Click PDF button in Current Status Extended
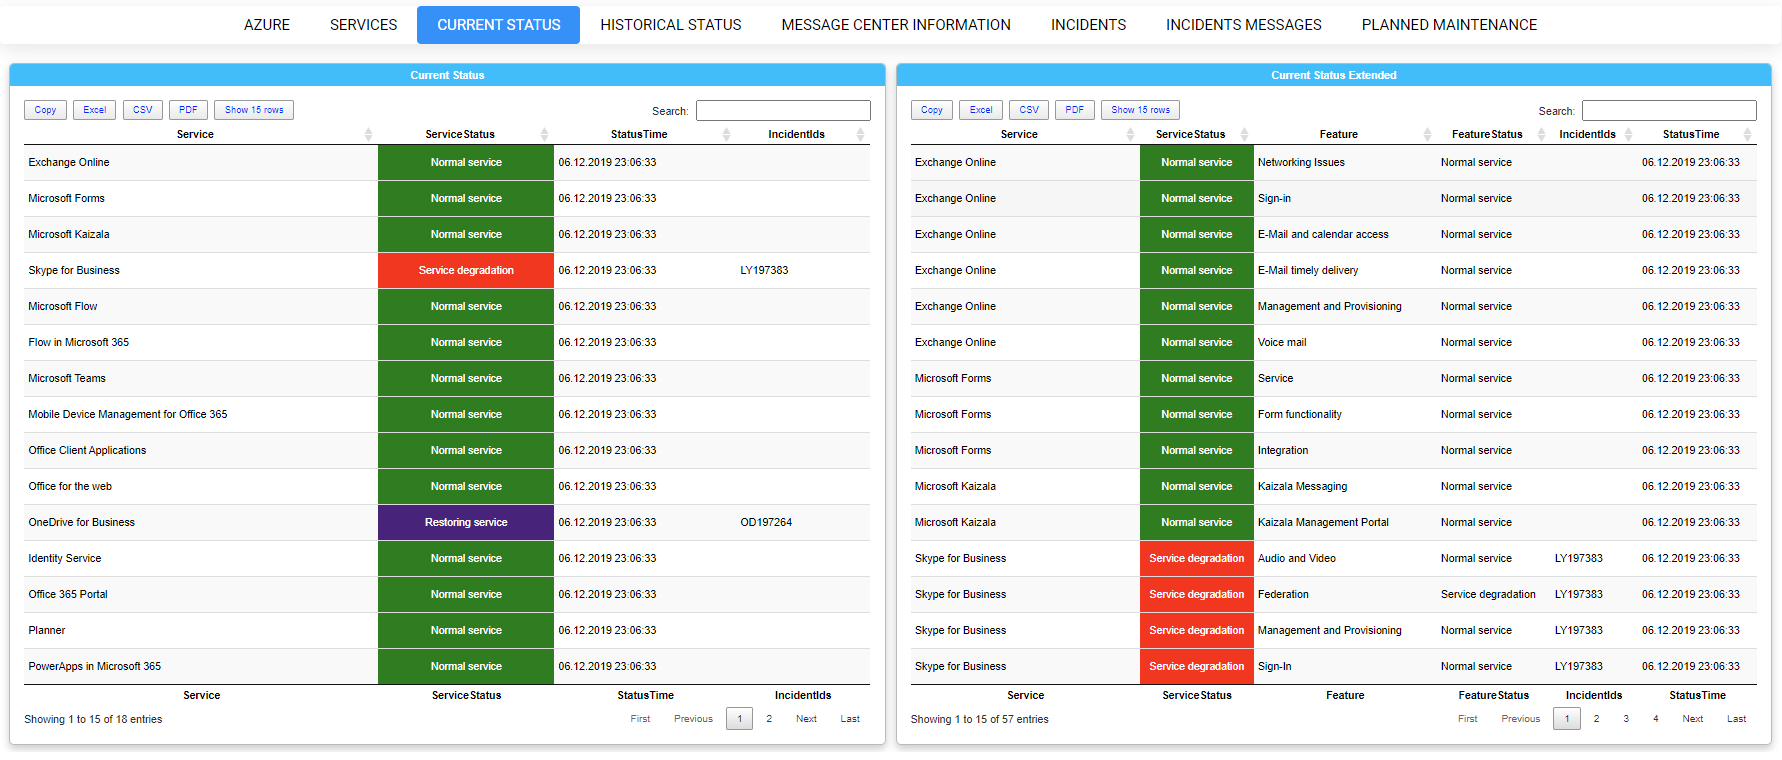The image size is (1782, 760). pos(1074,110)
